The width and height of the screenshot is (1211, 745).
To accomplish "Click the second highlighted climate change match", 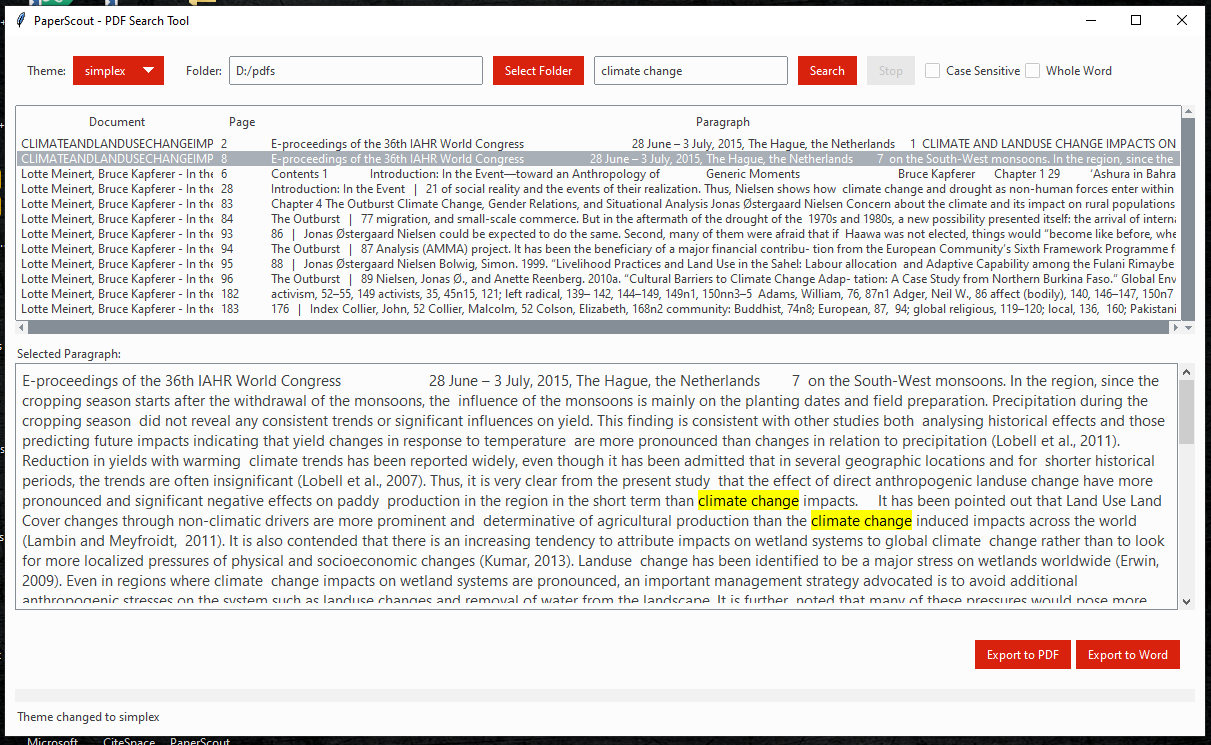I will tap(861, 521).
